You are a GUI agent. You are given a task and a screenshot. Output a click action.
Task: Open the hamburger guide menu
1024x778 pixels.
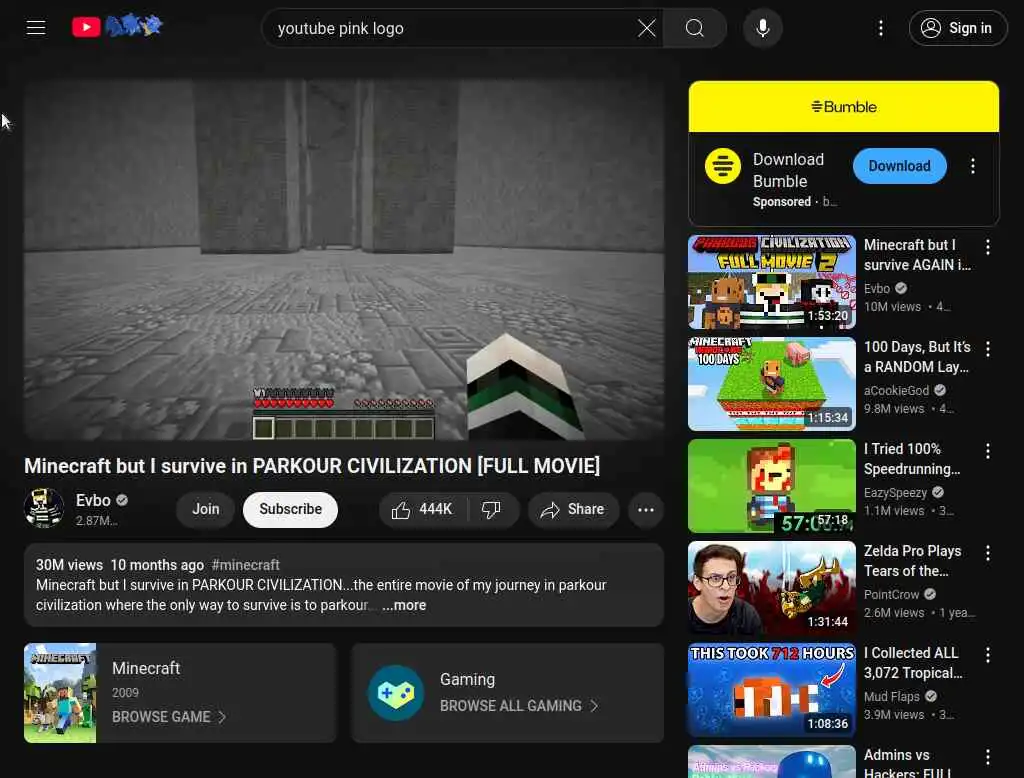(x=35, y=28)
